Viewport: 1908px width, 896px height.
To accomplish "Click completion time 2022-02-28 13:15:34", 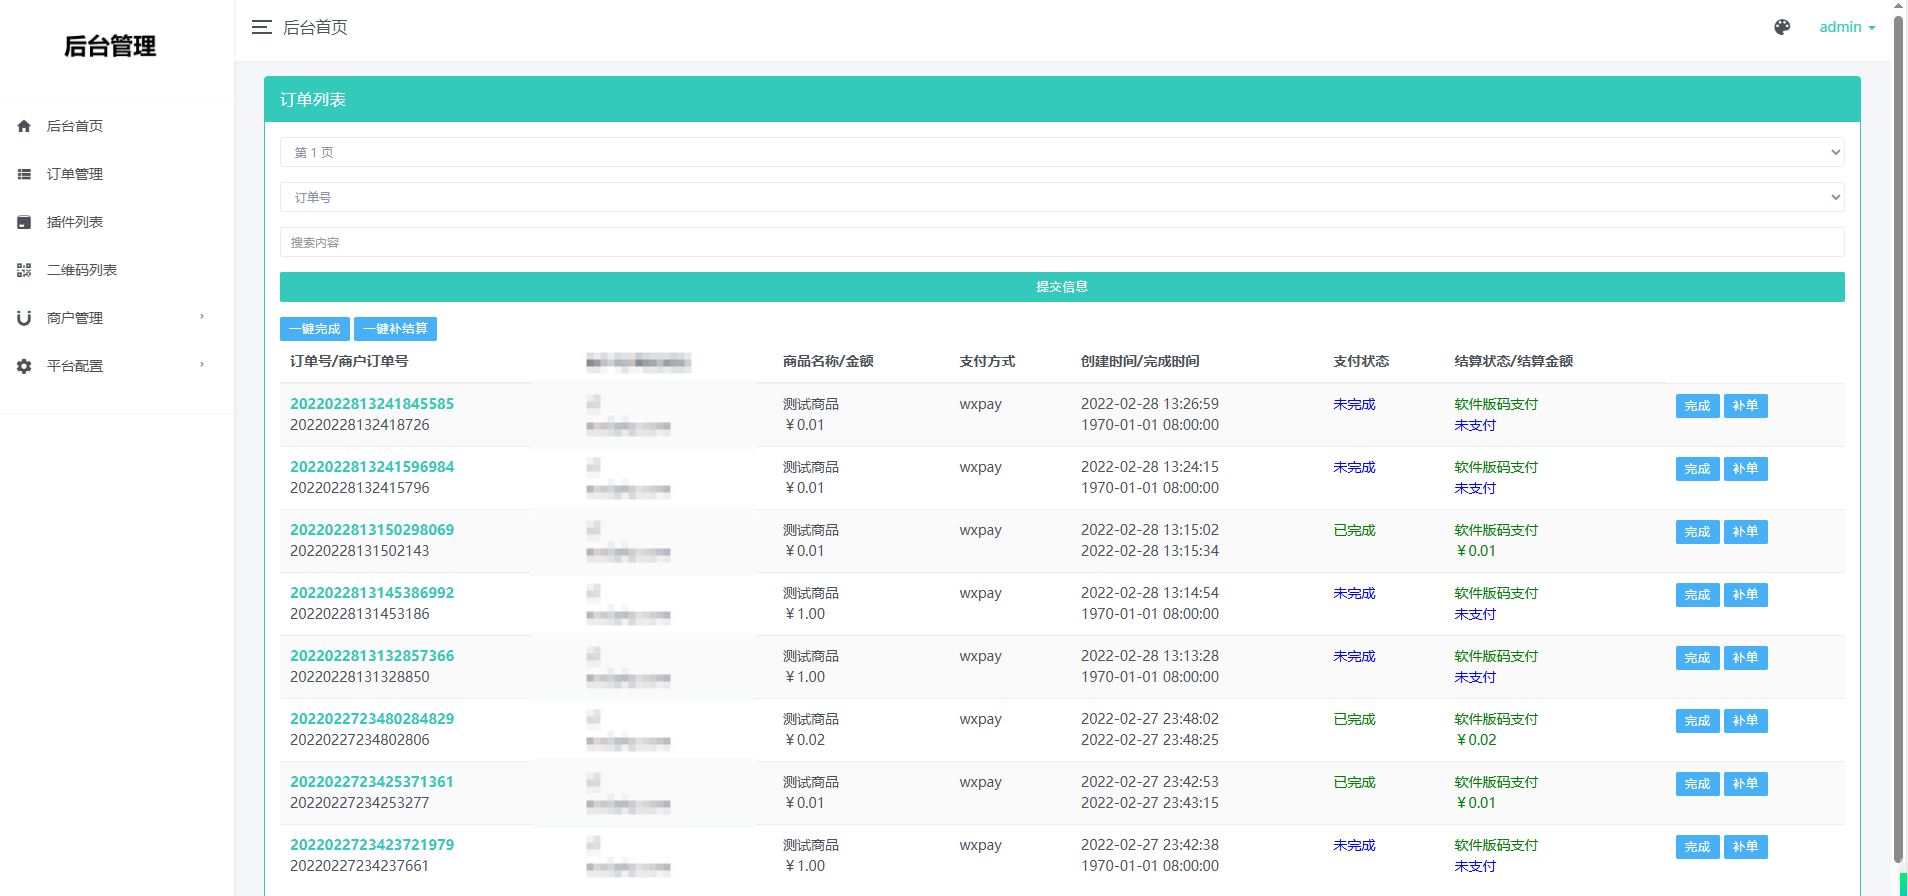I will click(1150, 551).
